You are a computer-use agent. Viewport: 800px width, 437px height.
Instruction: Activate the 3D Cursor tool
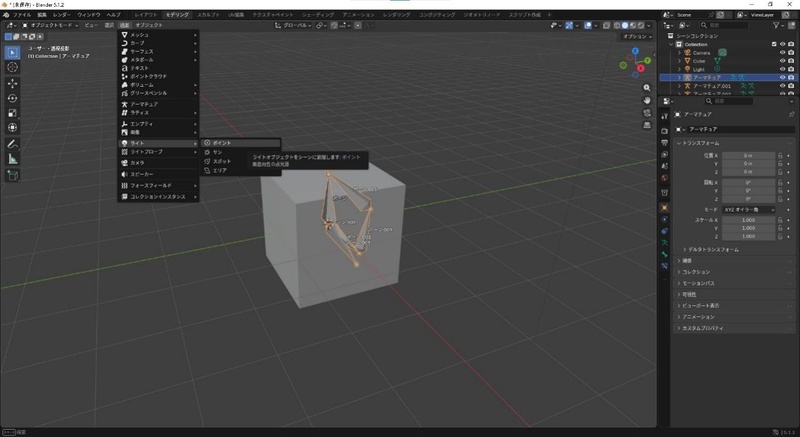[13, 67]
